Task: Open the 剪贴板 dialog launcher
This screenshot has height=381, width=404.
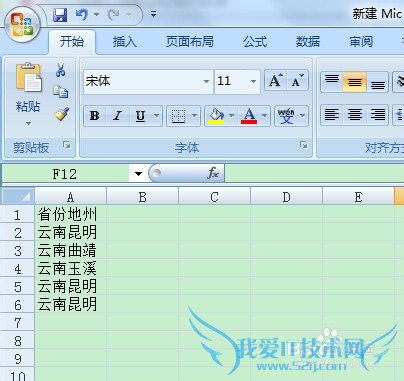Action: pyautogui.click(x=67, y=145)
